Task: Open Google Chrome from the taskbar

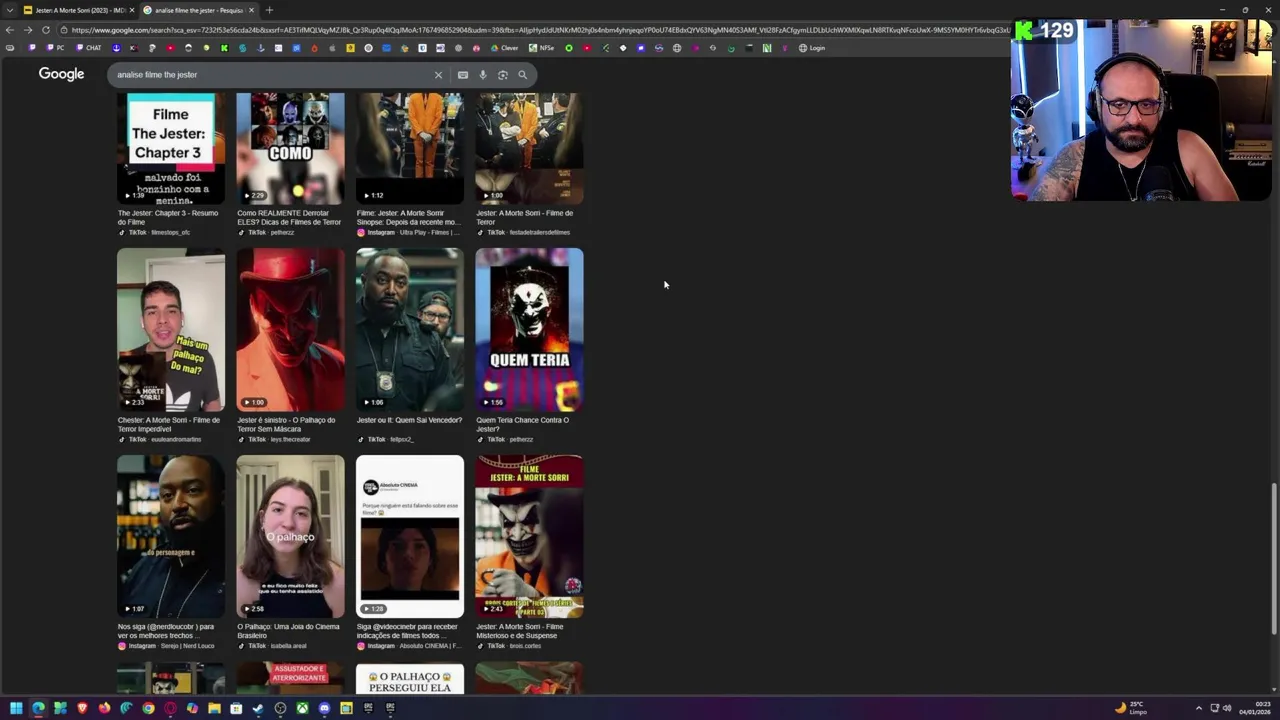Action: pyautogui.click(x=148, y=709)
